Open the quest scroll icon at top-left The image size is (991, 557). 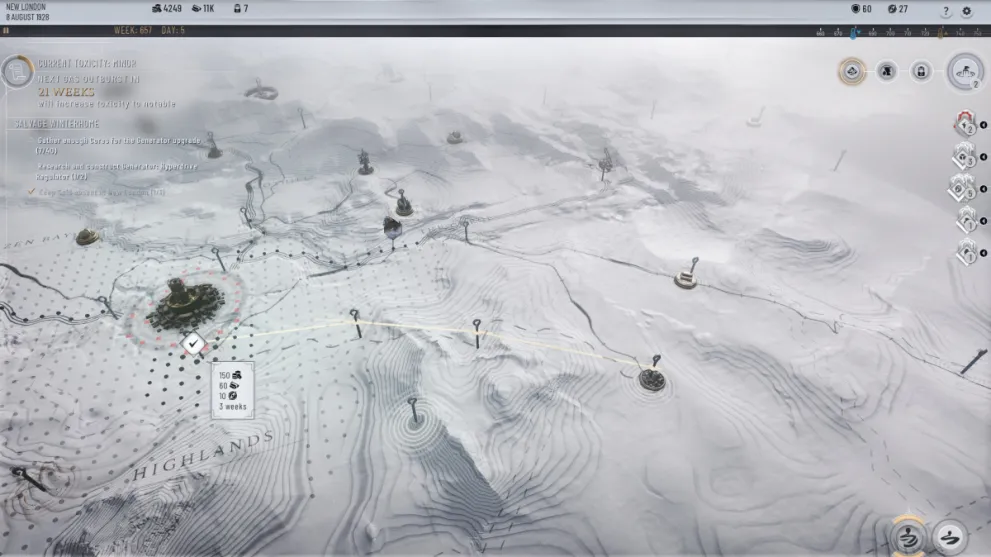pos(16,71)
